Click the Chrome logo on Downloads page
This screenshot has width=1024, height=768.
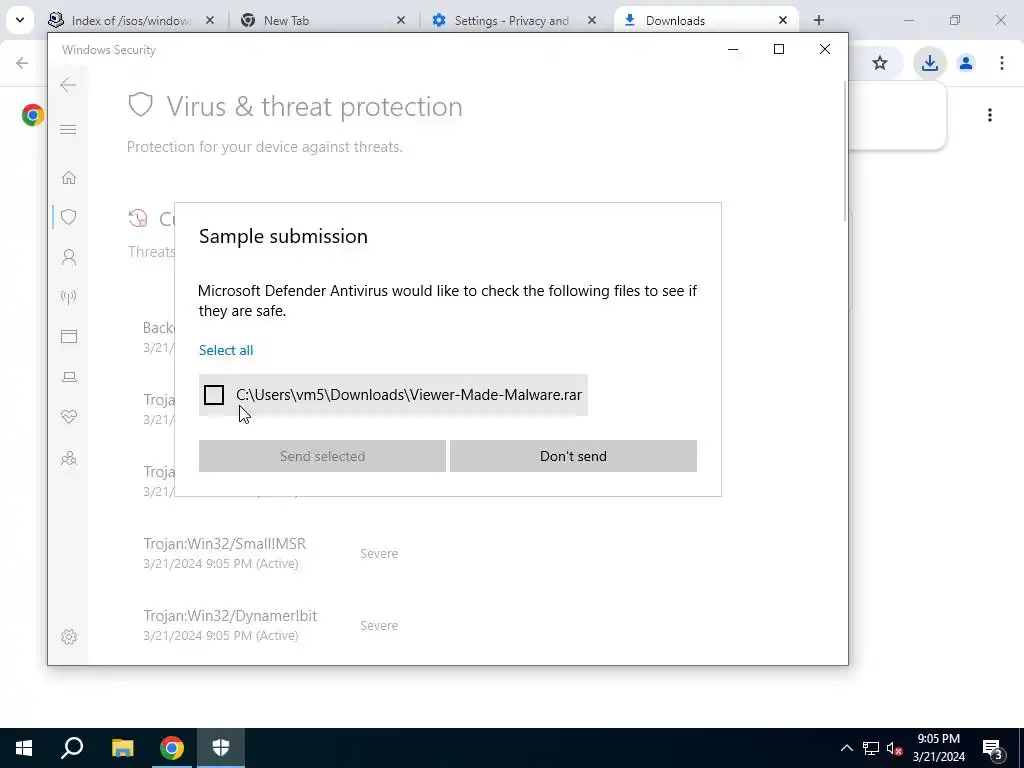(33, 115)
